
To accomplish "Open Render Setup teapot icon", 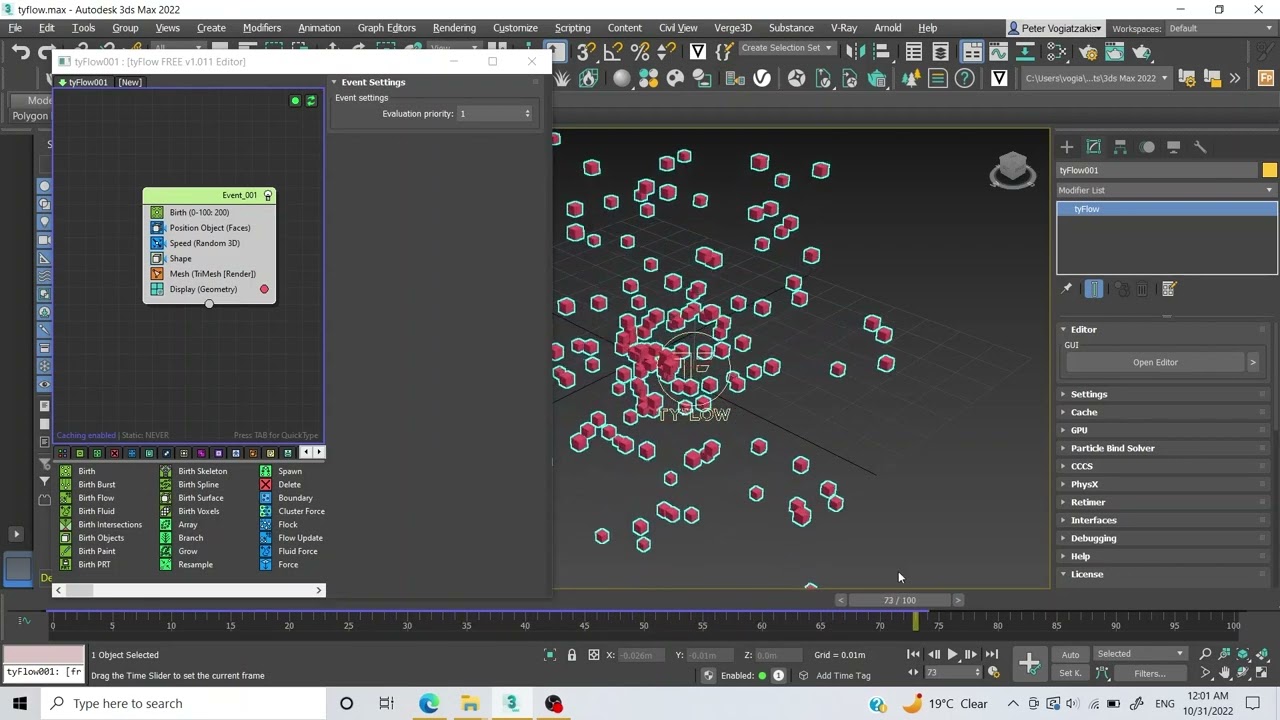I will click(x=1088, y=51).
